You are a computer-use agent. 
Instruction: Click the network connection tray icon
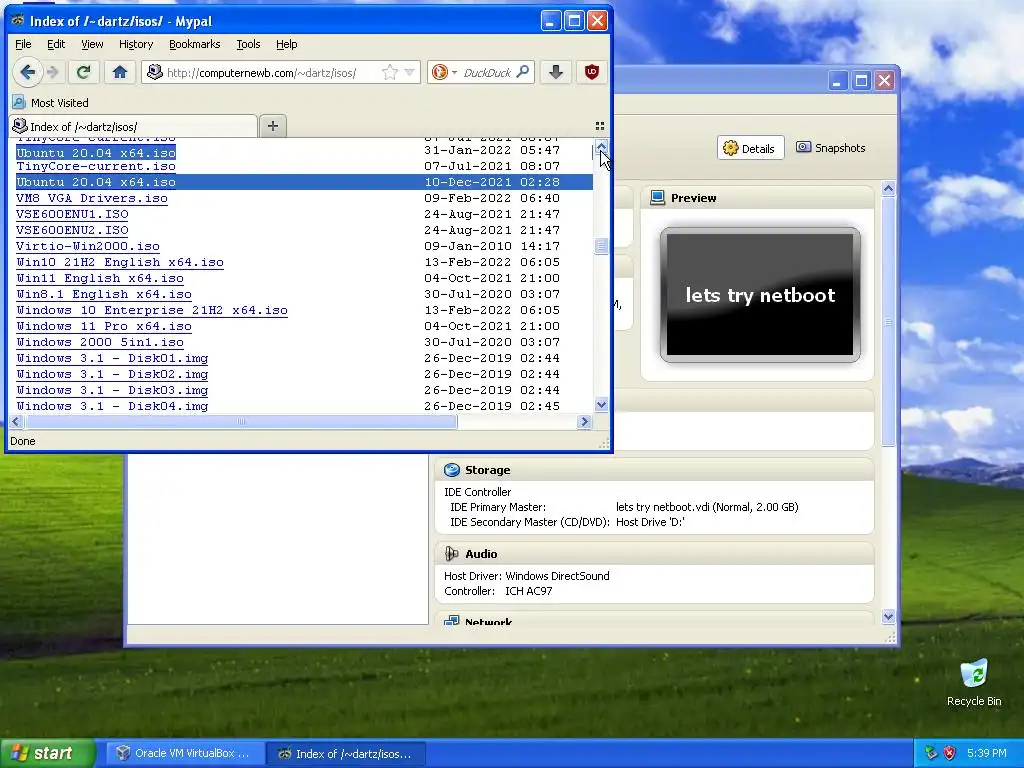(931, 753)
